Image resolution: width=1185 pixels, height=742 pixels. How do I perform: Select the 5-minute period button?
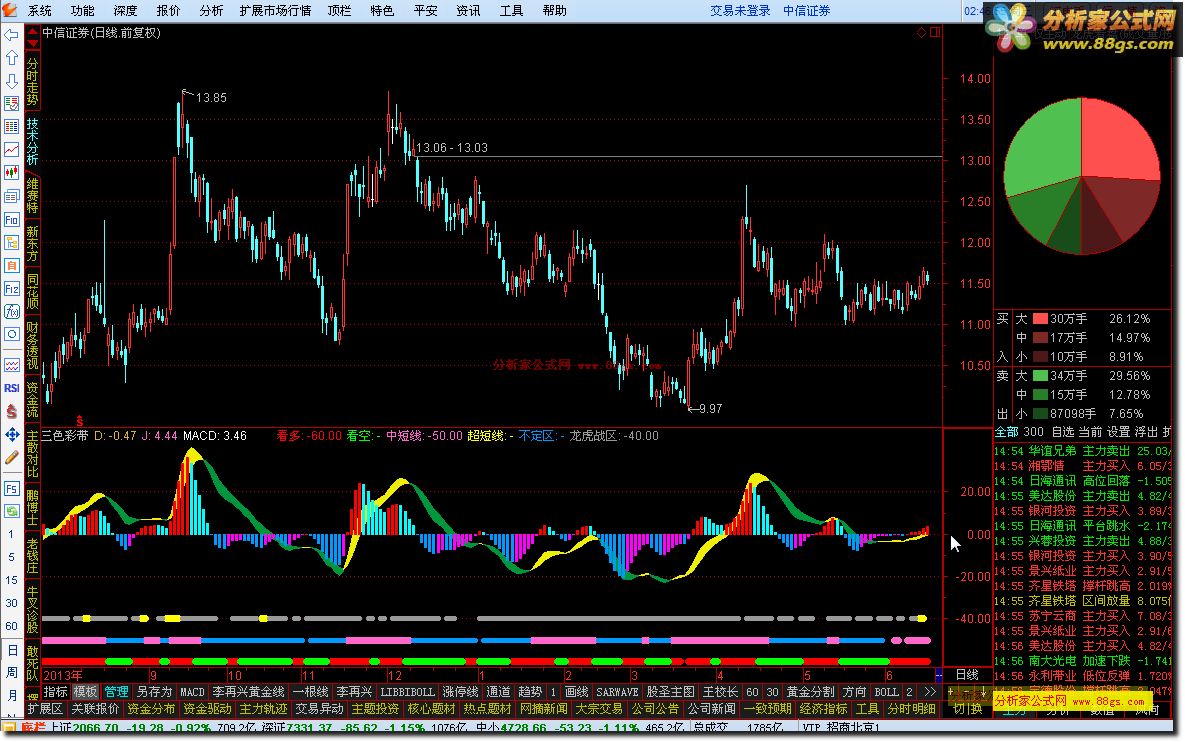coord(11,557)
